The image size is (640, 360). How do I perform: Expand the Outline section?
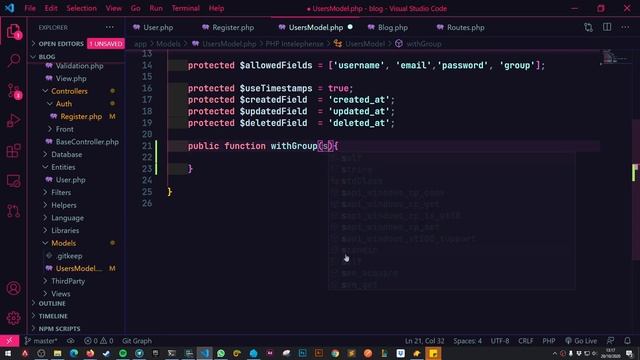pos(52,303)
